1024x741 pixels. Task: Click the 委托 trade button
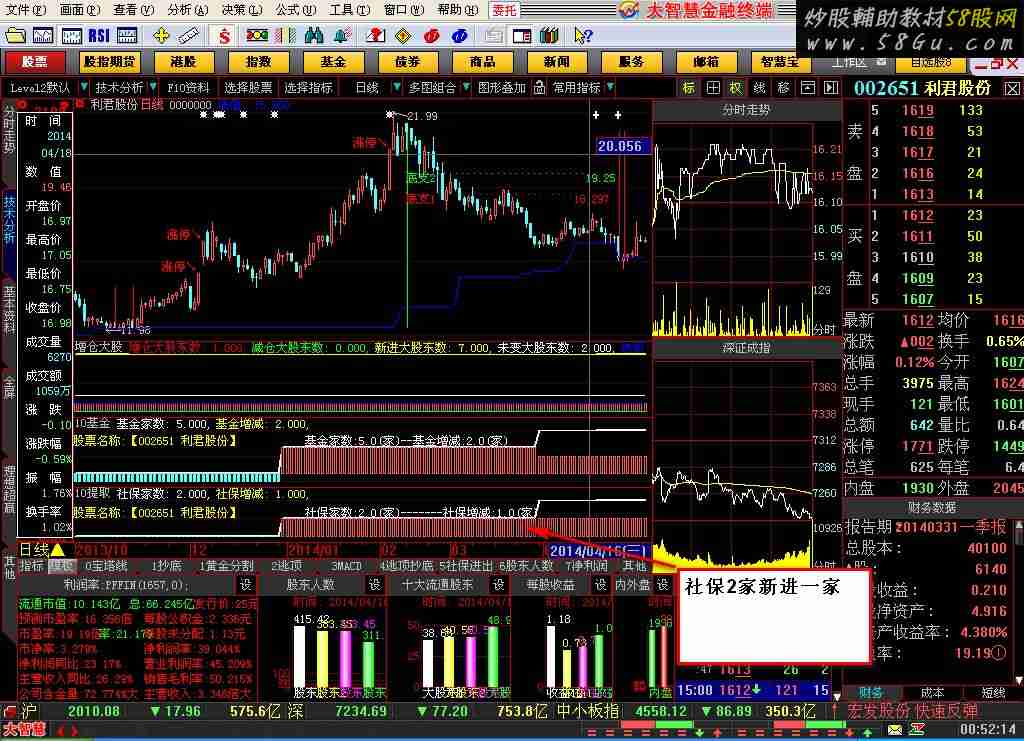[x=504, y=10]
